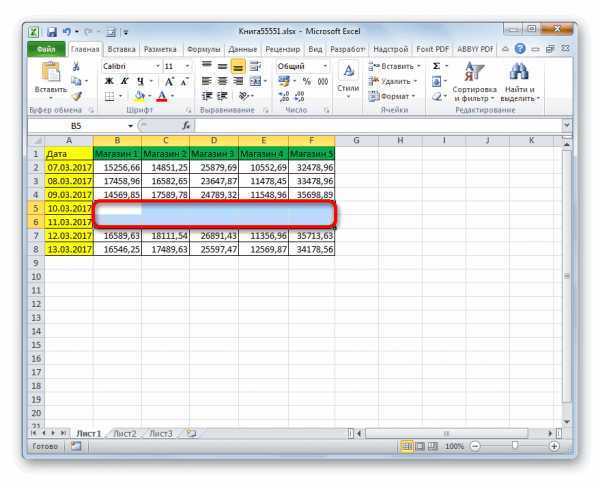Open the Calibri font name dropdown
Screen dimensions: 600x481
pyautogui.click(x=157, y=66)
